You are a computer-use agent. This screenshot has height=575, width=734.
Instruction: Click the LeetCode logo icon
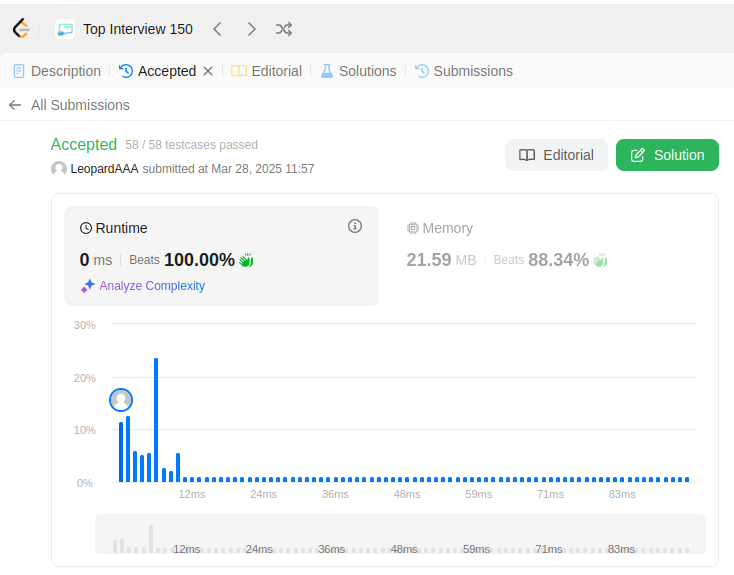[x=21, y=29]
